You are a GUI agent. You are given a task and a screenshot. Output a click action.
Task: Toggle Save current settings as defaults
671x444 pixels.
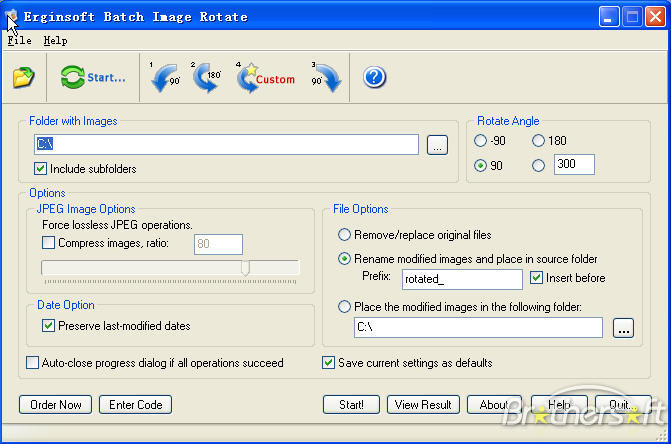click(x=407, y=363)
